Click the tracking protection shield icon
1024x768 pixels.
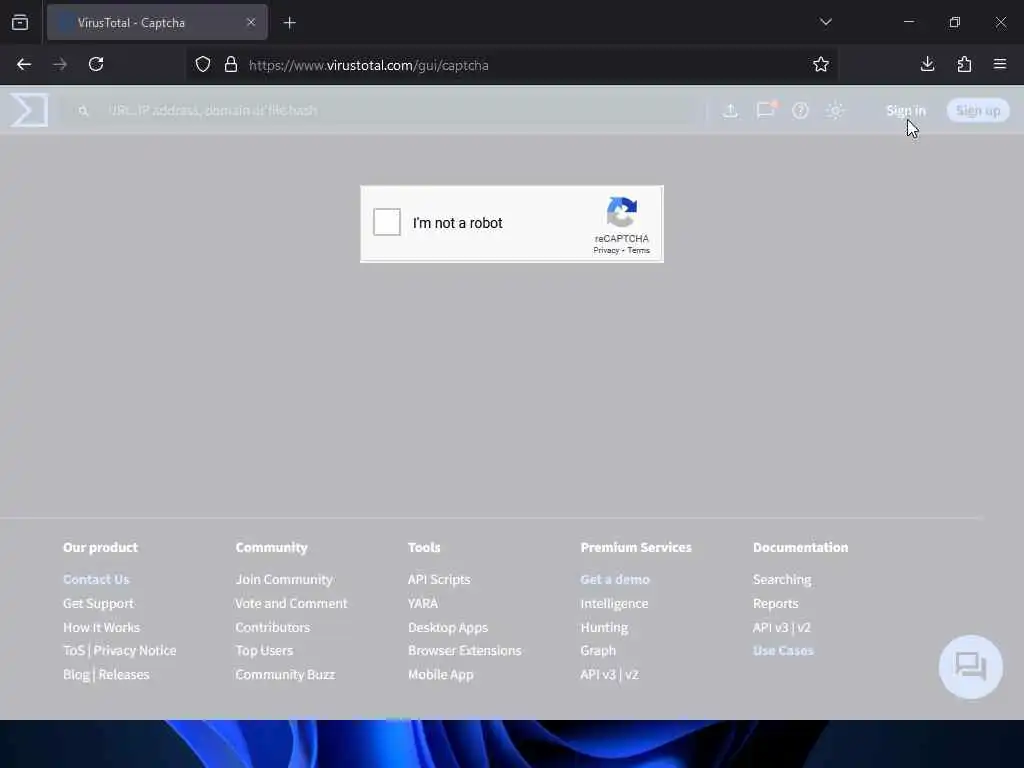pyautogui.click(x=203, y=64)
